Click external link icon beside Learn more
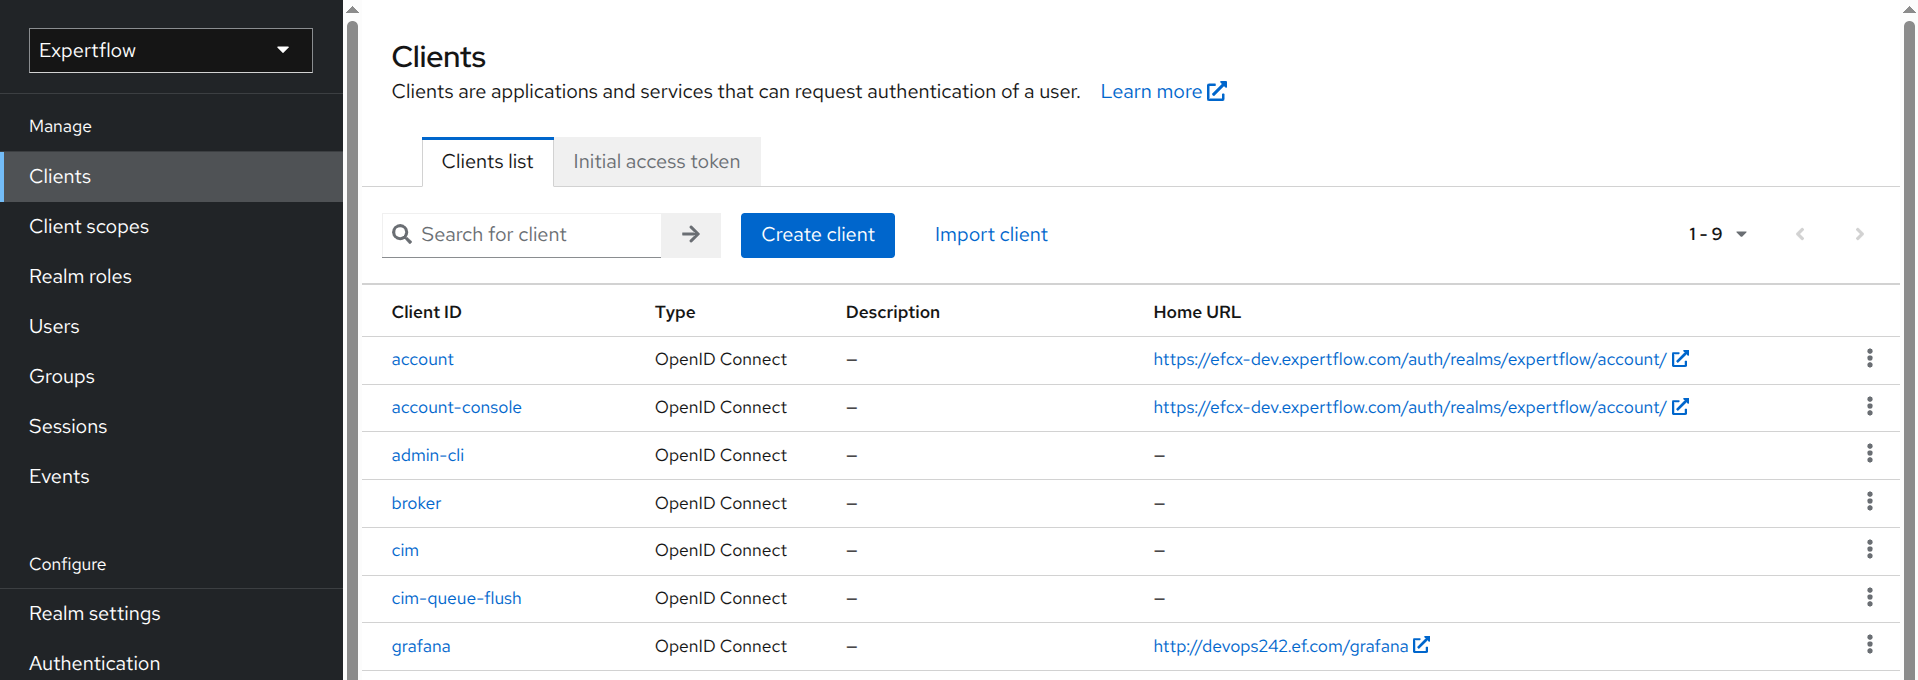 point(1217,92)
